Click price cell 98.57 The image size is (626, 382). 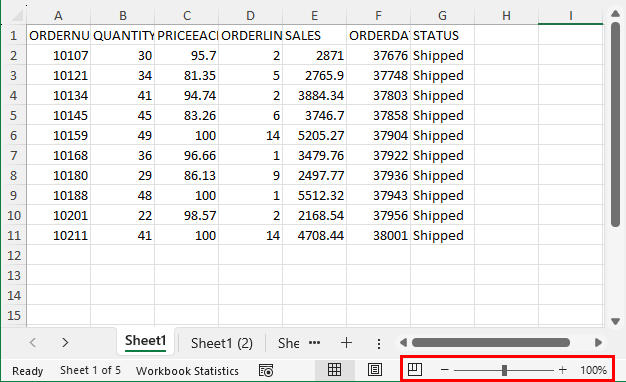click(x=186, y=216)
